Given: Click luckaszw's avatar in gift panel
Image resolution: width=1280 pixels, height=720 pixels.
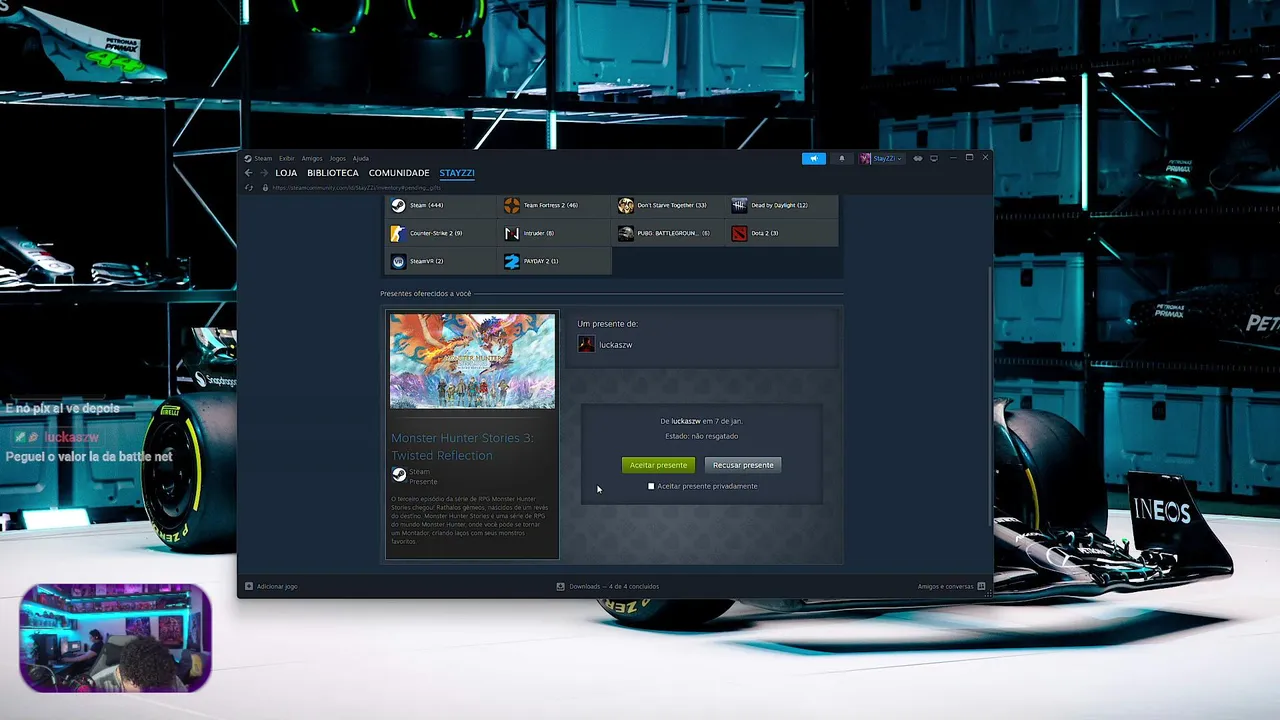Looking at the screenshot, I should pos(586,344).
